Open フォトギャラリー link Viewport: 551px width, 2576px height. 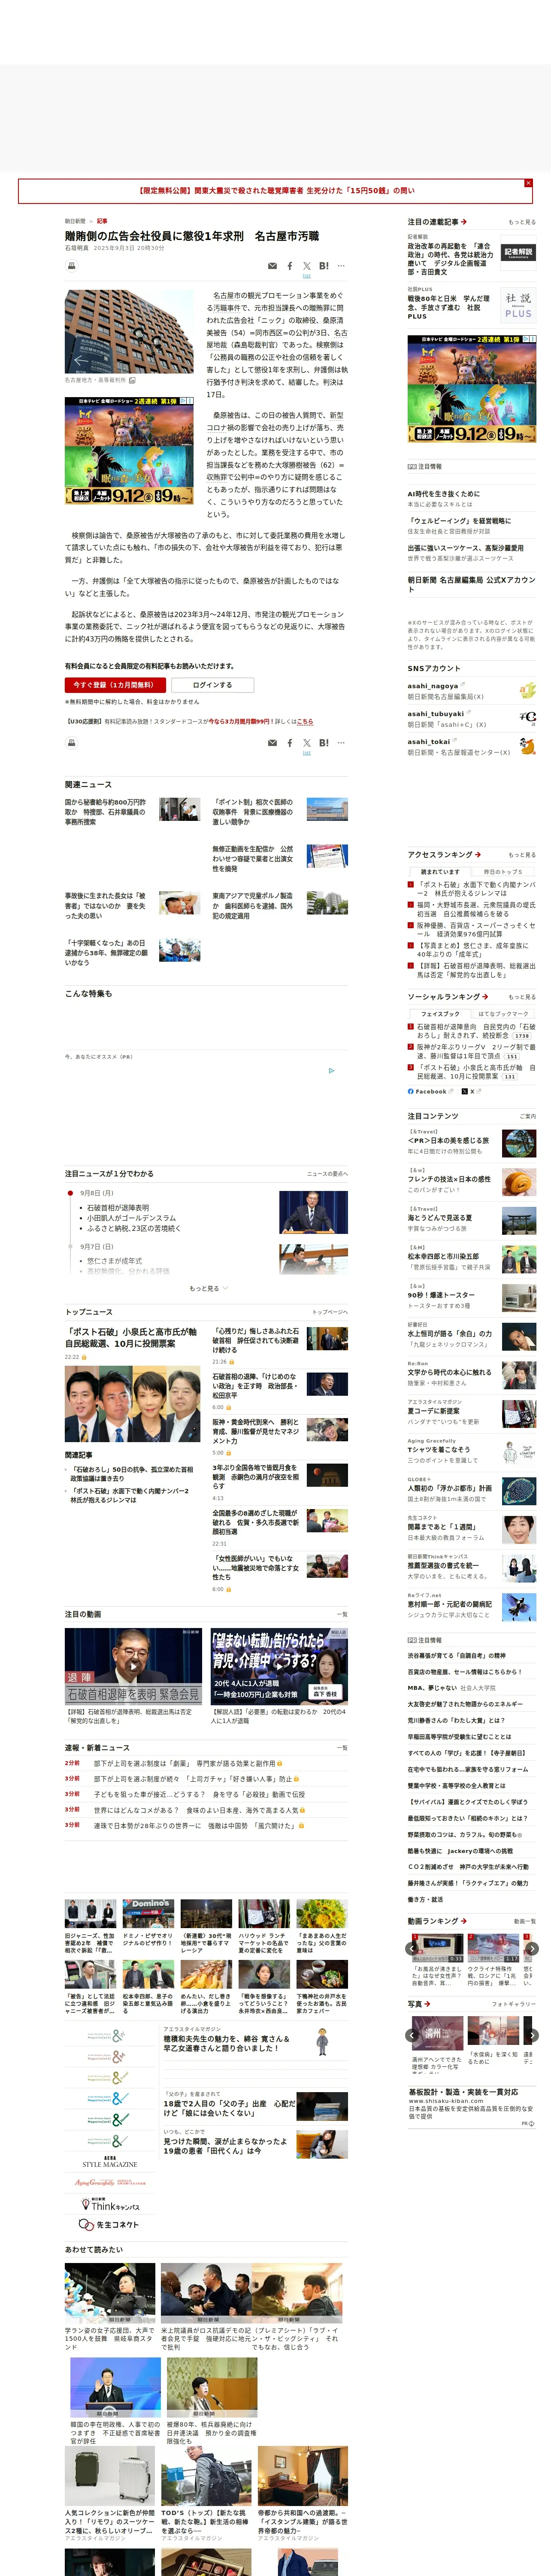pos(514,2004)
